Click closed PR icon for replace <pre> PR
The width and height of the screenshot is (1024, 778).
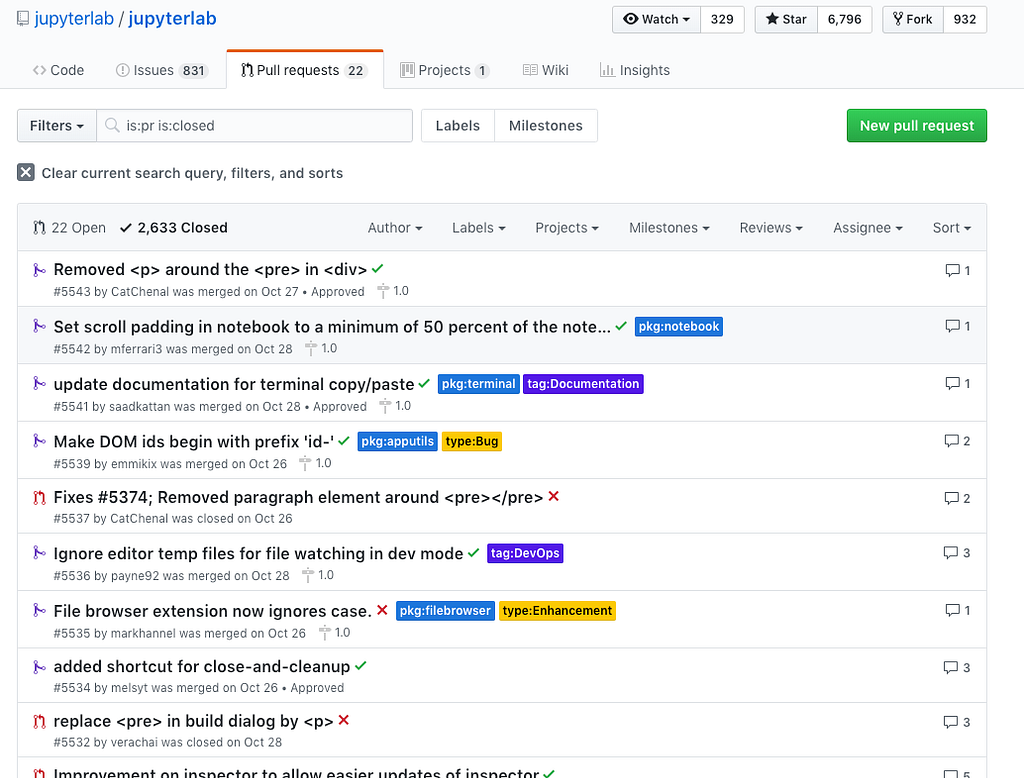point(39,722)
